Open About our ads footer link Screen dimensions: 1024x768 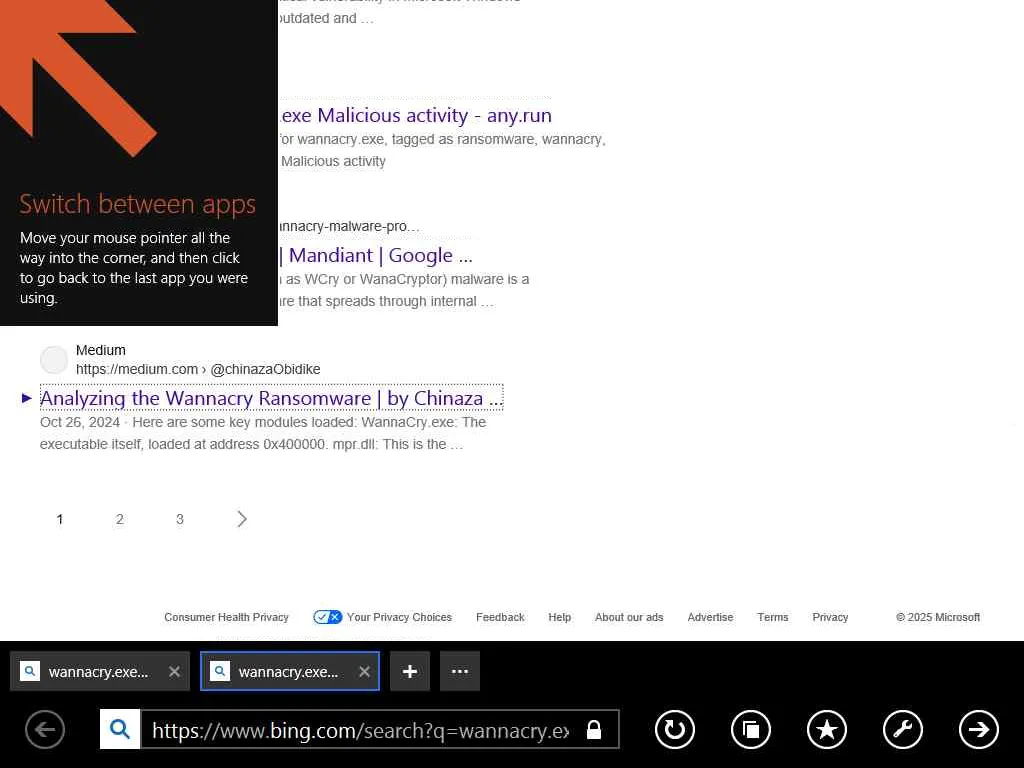coord(629,617)
